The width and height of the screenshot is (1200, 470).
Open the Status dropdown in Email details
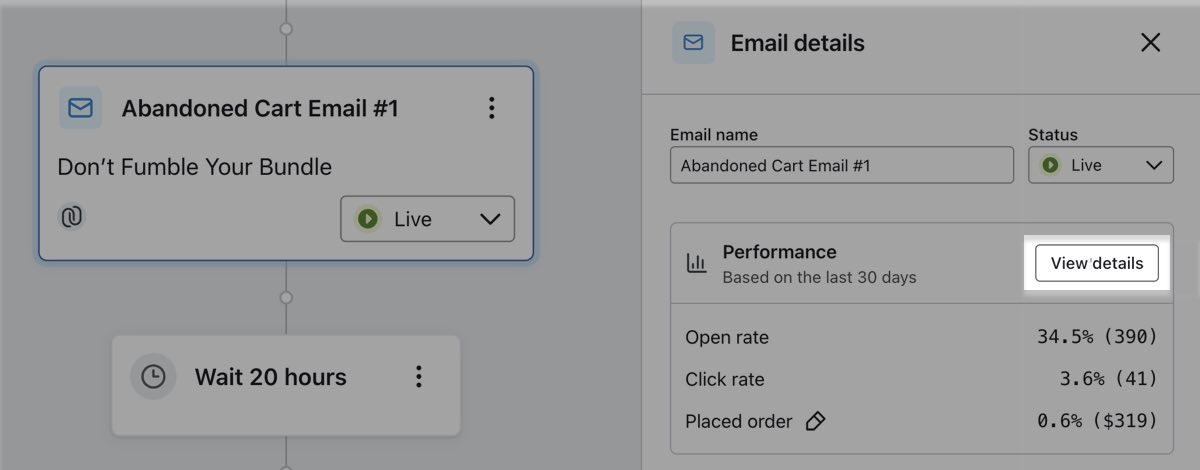tap(1100, 165)
